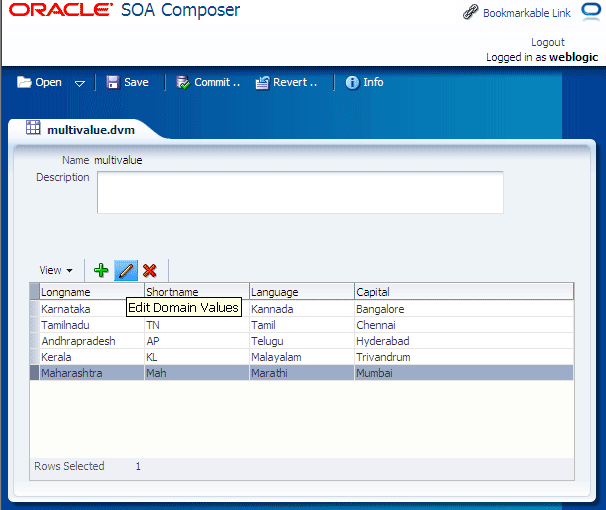Click inside the Description text box

(x=300, y=192)
